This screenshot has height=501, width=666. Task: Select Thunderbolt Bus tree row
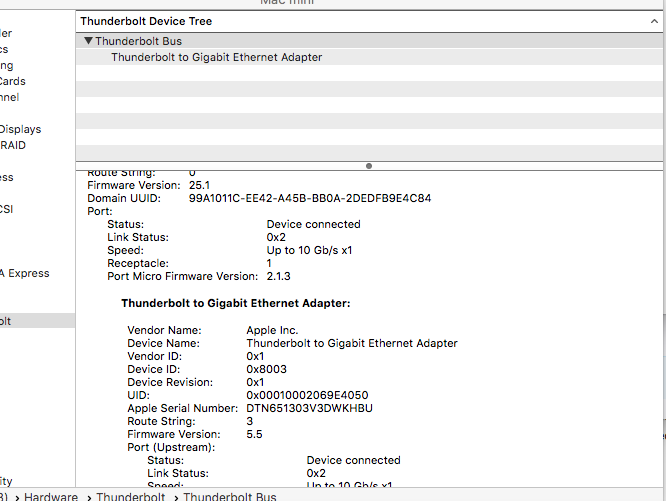pyautogui.click(x=369, y=41)
